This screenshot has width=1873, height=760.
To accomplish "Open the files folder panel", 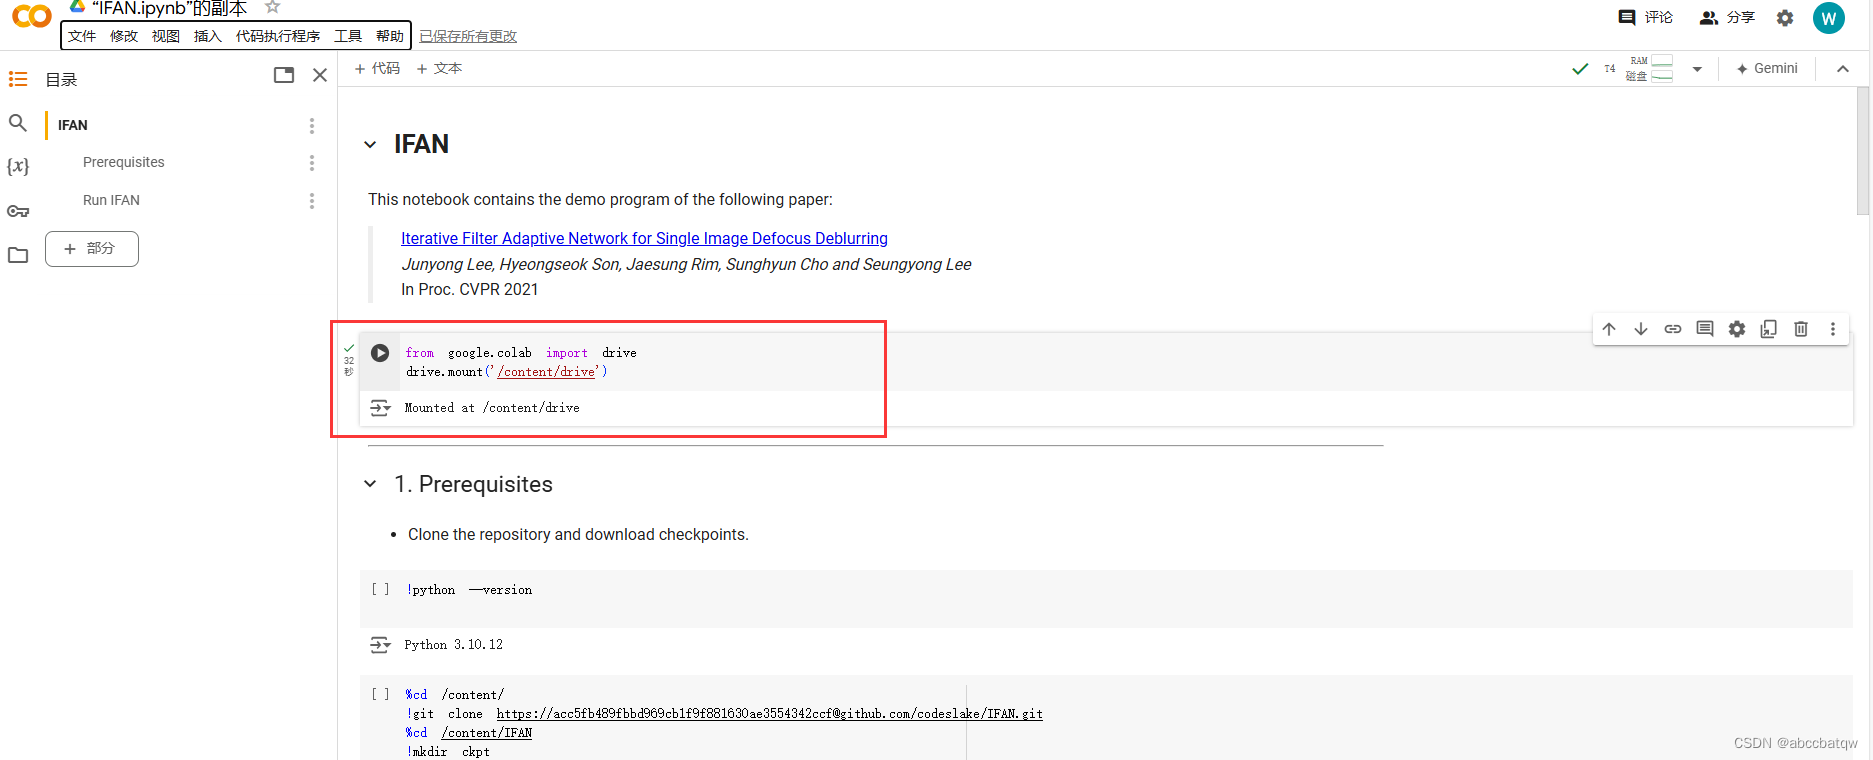I will click(x=18, y=255).
